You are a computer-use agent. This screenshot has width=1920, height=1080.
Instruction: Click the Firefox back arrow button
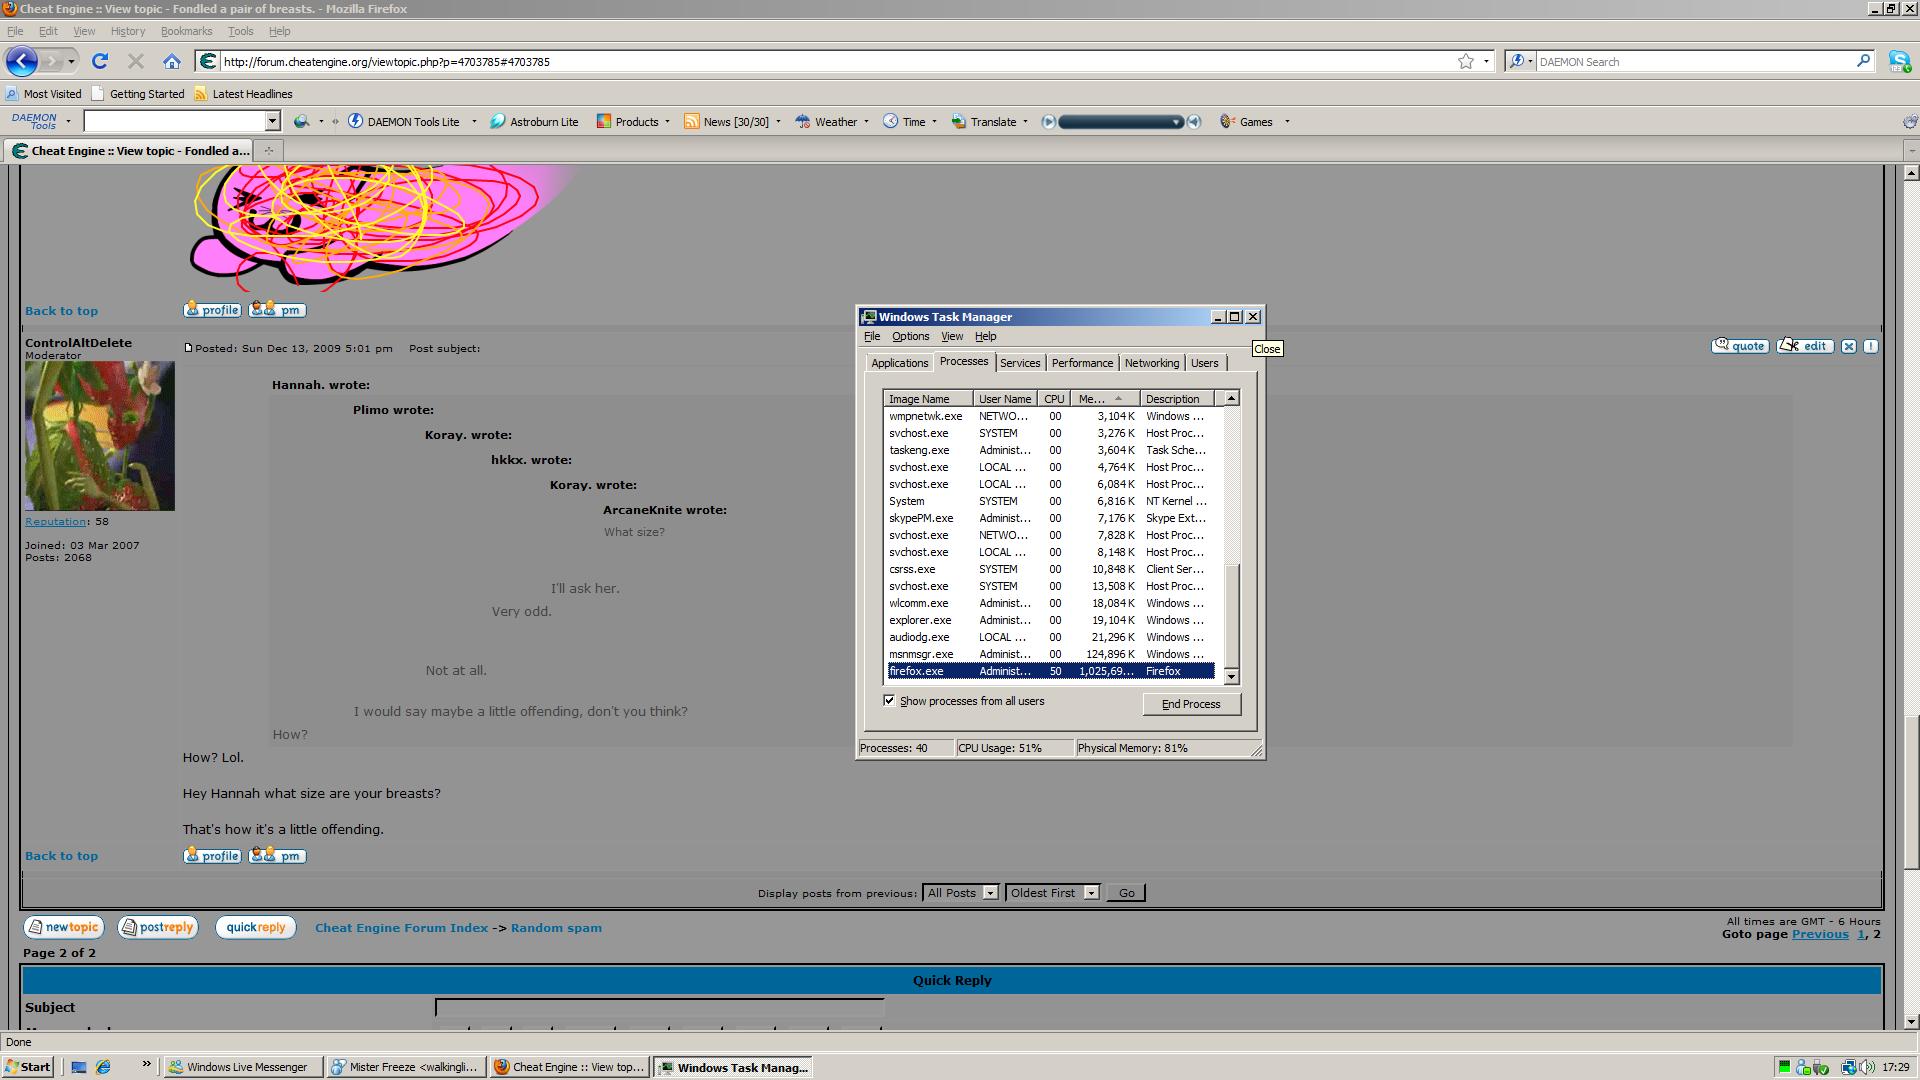[22, 62]
